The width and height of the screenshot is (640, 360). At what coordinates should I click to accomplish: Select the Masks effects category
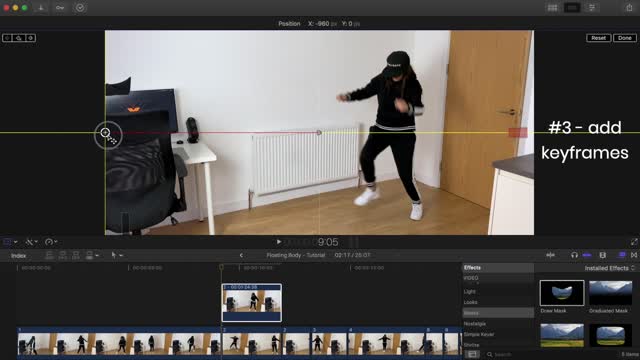pos(498,313)
